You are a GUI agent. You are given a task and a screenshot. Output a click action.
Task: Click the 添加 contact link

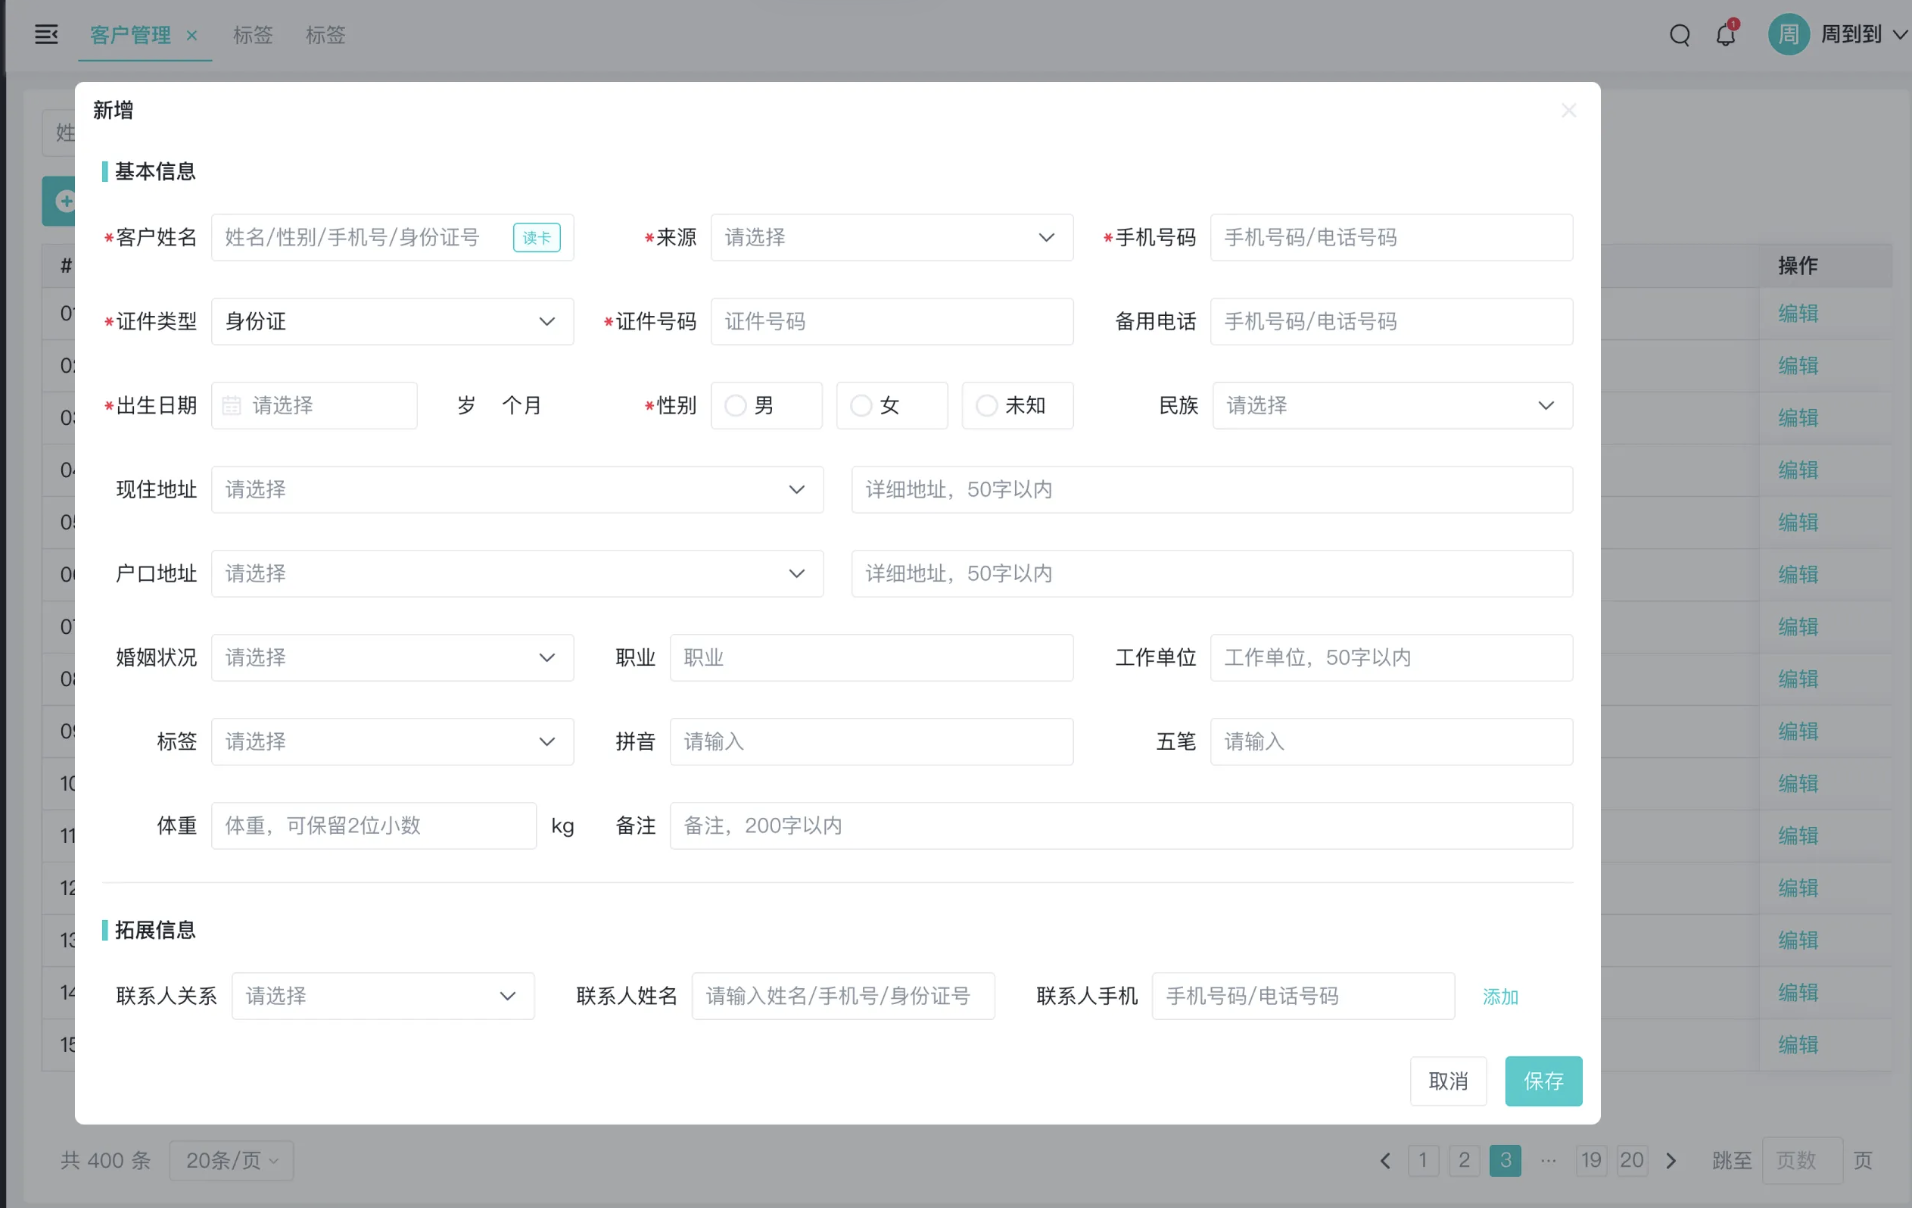[x=1501, y=996]
